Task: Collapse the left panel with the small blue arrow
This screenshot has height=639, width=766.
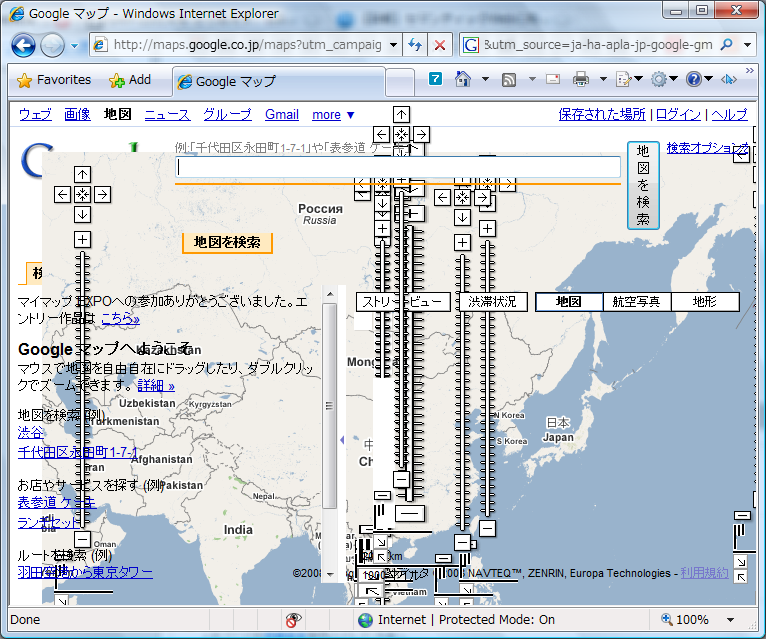Action: (342, 440)
